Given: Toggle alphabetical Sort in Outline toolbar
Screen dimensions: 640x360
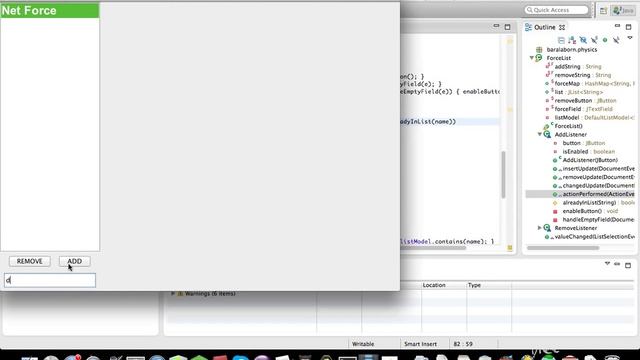Looking at the screenshot, I should [x=572, y=40].
